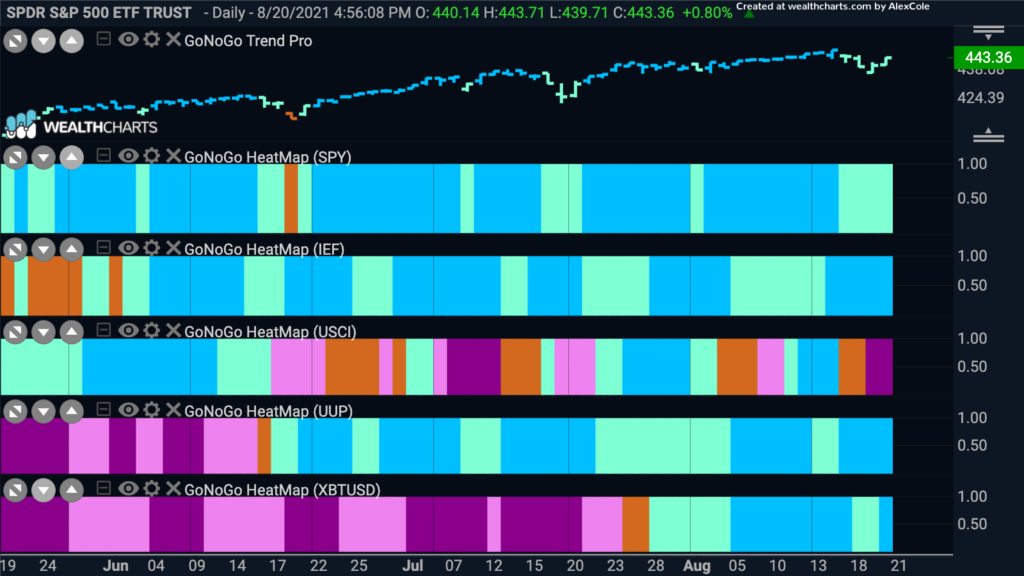Toggle visibility of GoNoGo HeatMap (SPY)
This screenshot has width=1024, height=576.
(128, 156)
